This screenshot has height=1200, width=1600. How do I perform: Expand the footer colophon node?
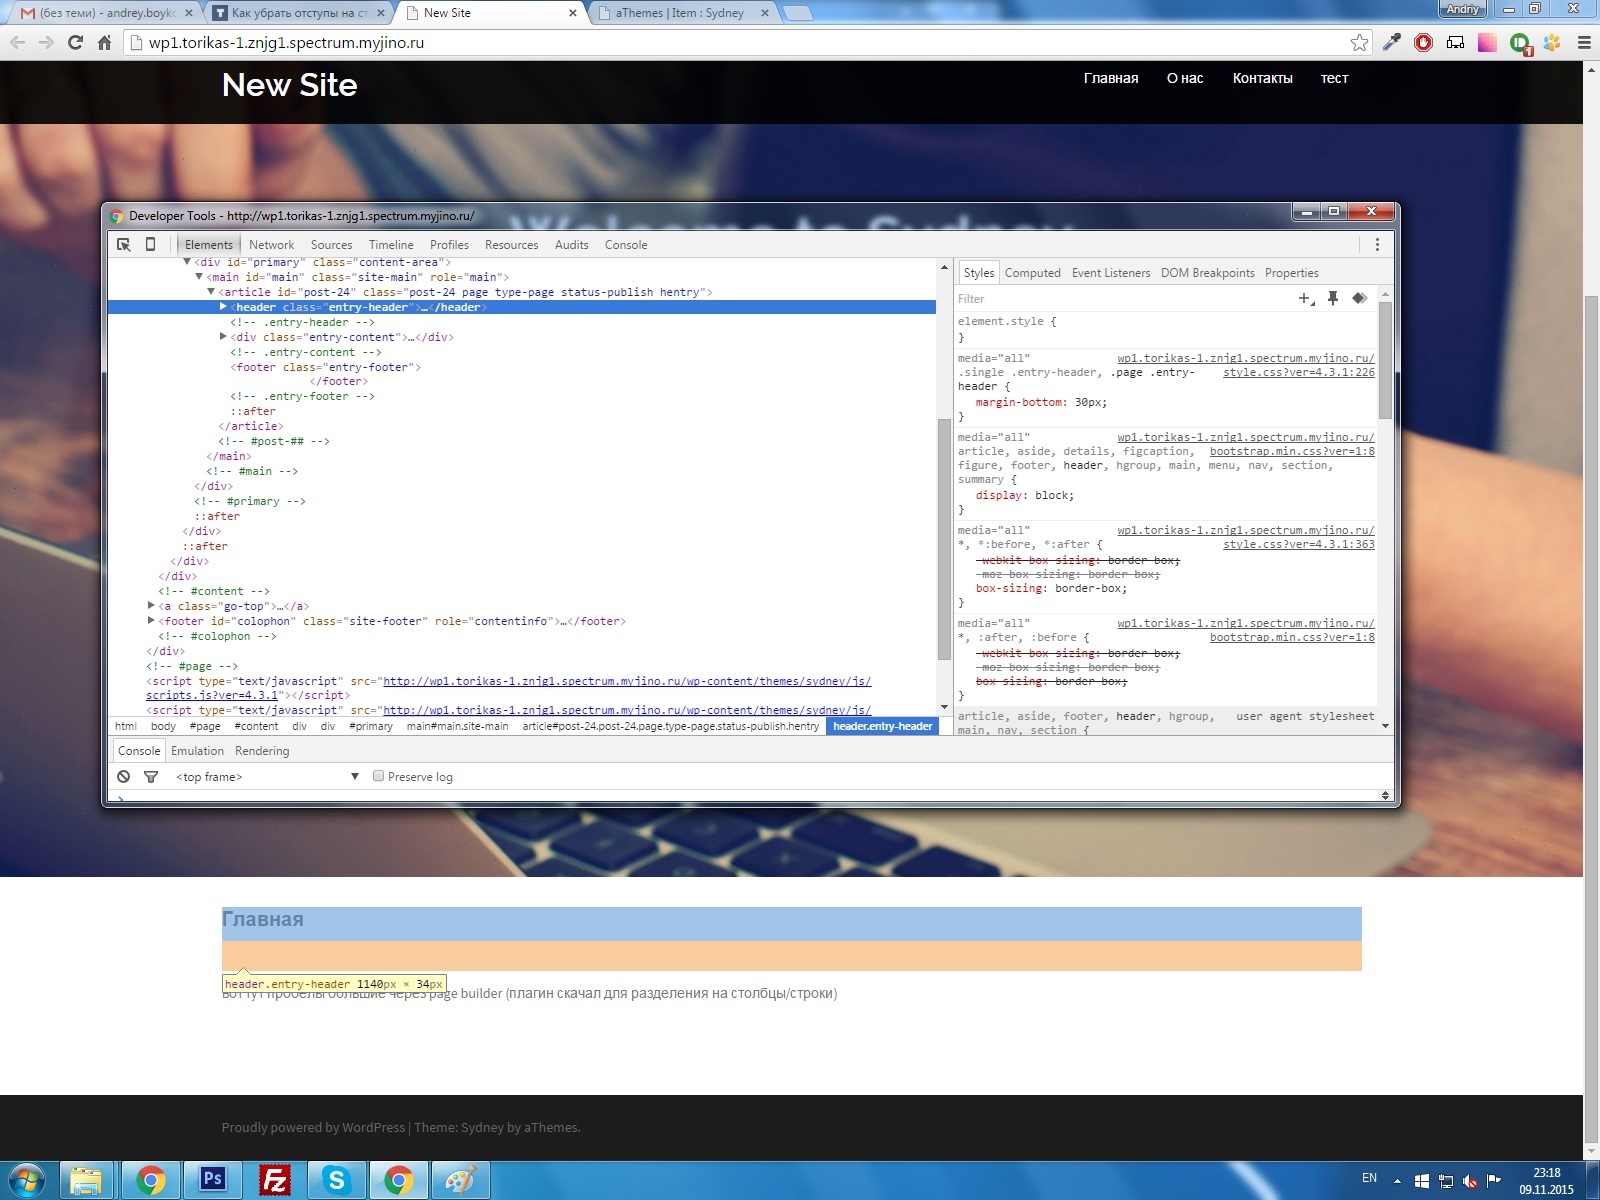tap(151, 621)
